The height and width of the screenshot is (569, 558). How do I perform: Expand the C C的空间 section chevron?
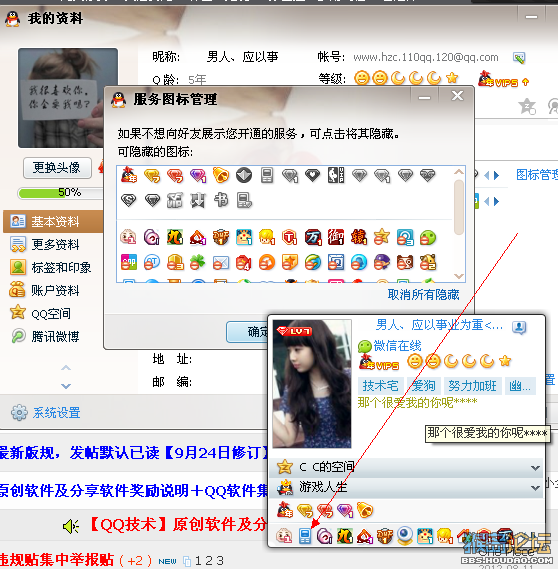coord(535,468)
